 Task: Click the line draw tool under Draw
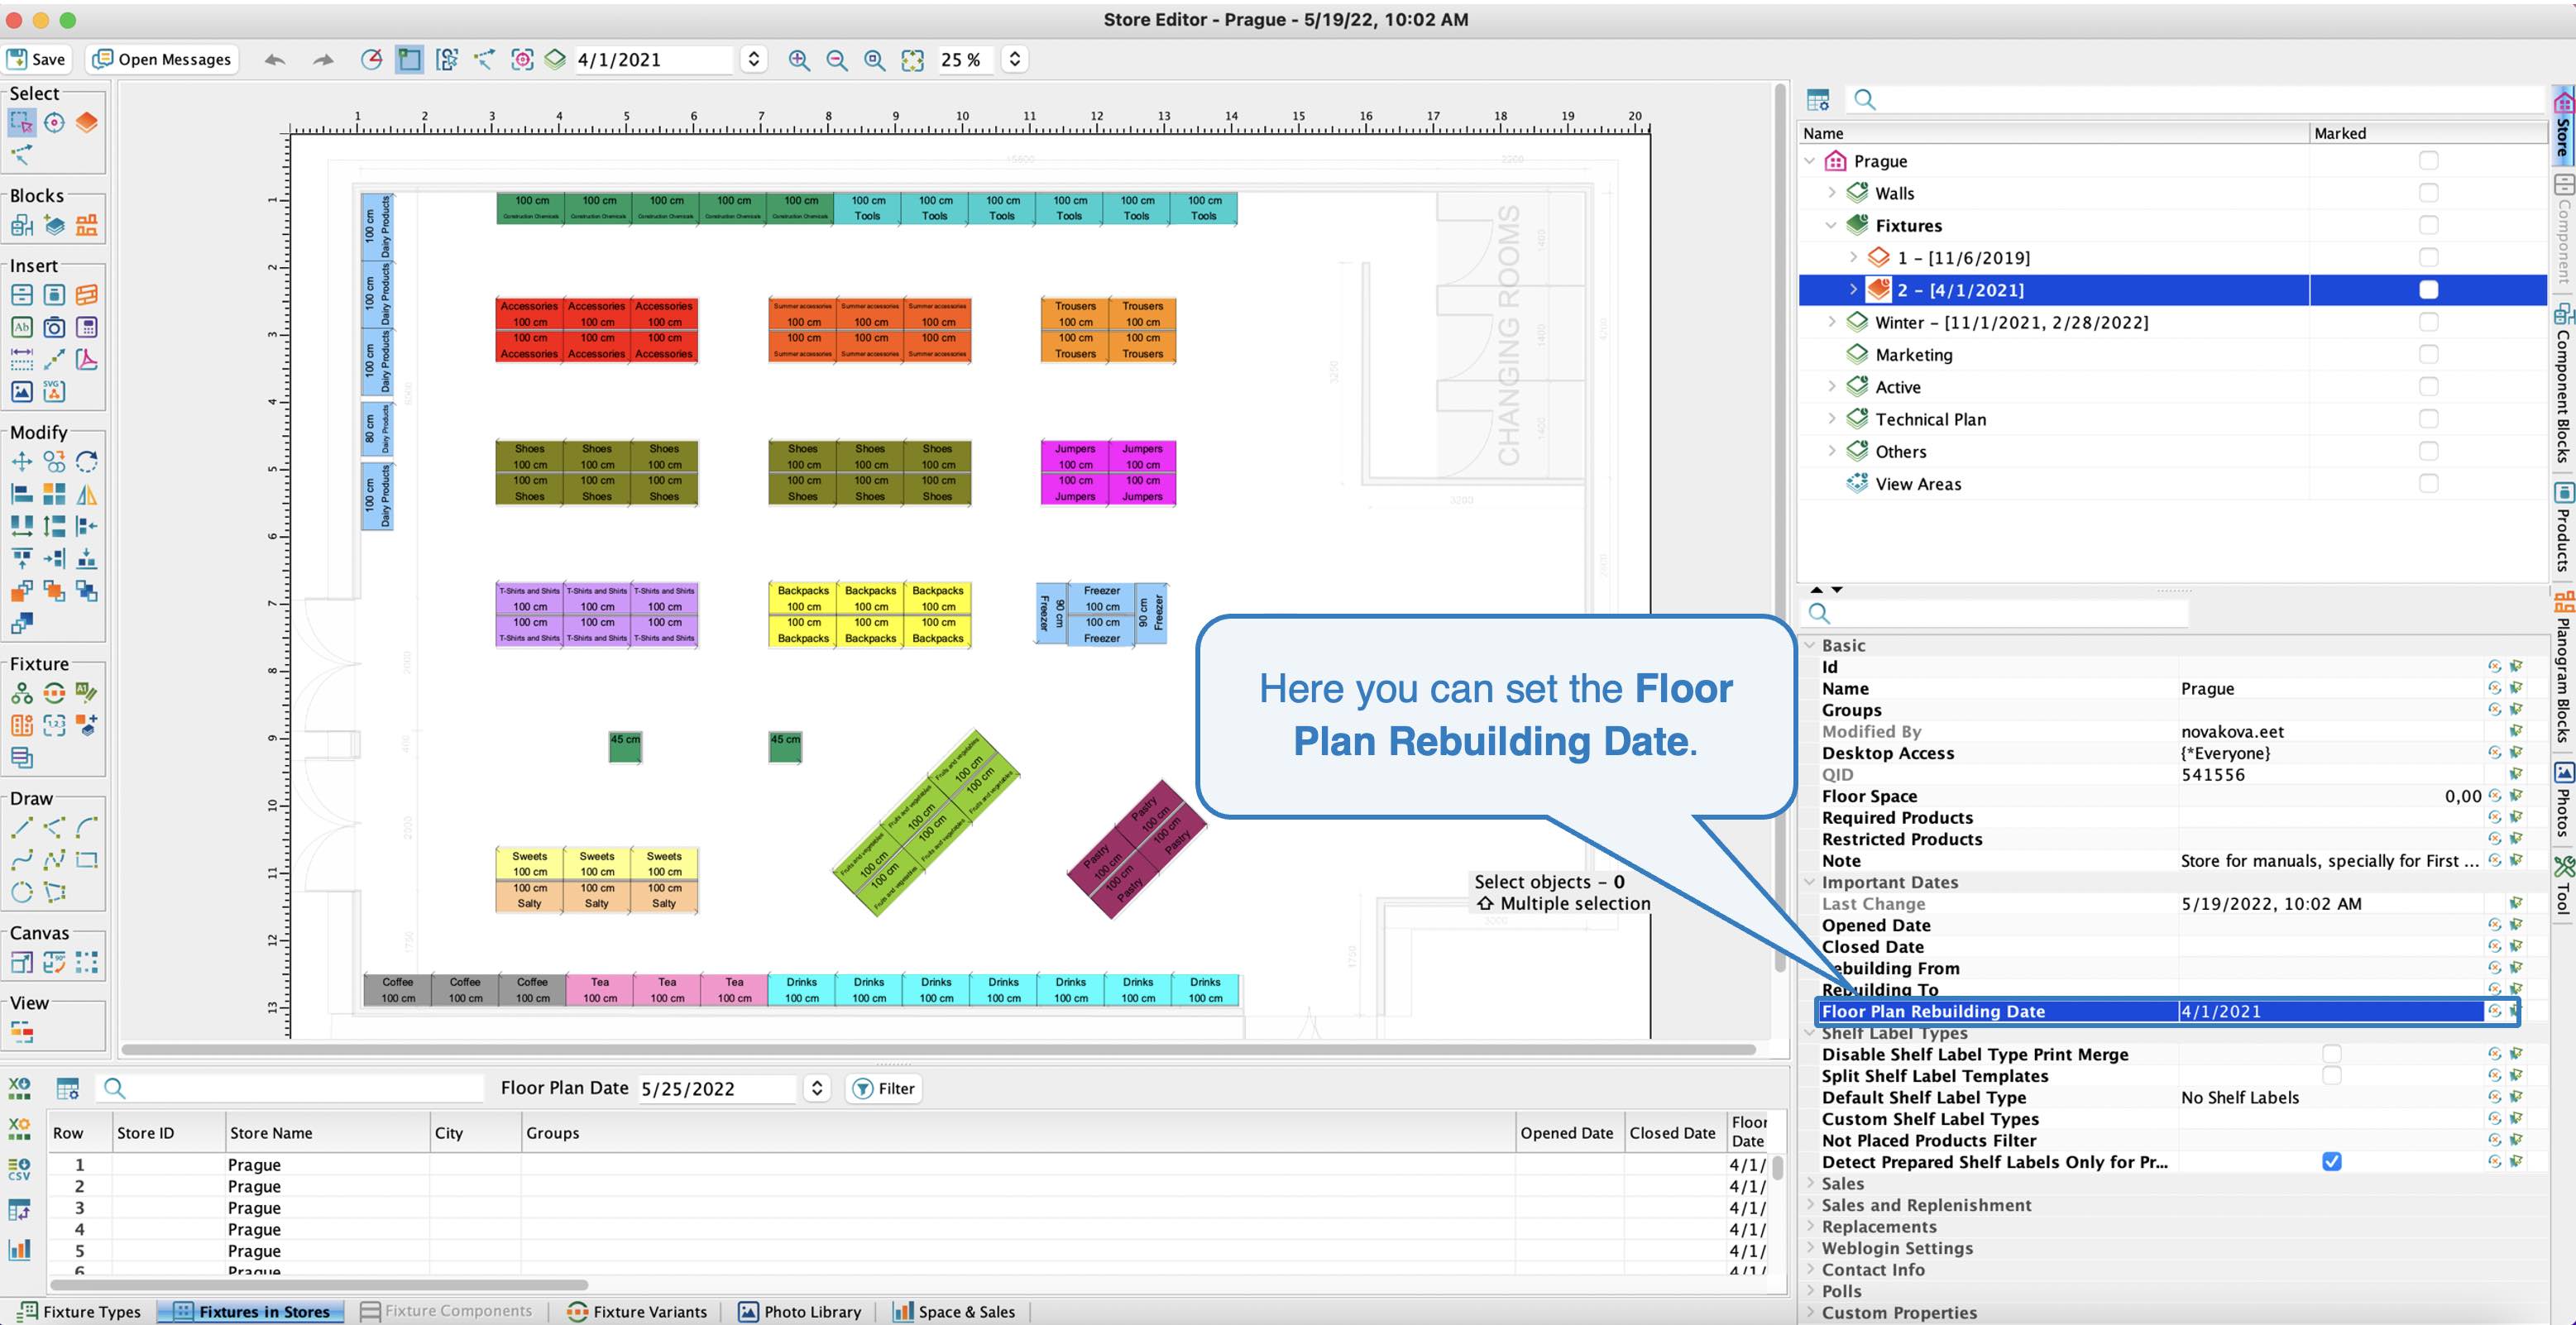coord(21,828)
